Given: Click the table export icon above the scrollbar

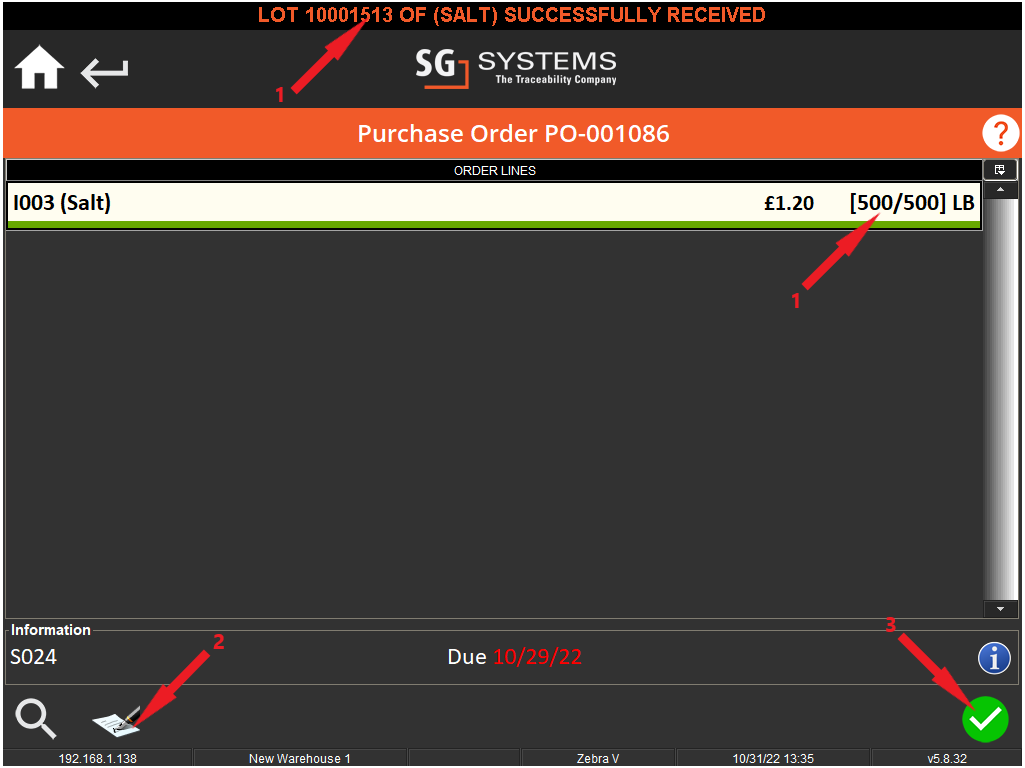Looking at the screenshot, I should pyautogui.click(x=1000, y=169).
